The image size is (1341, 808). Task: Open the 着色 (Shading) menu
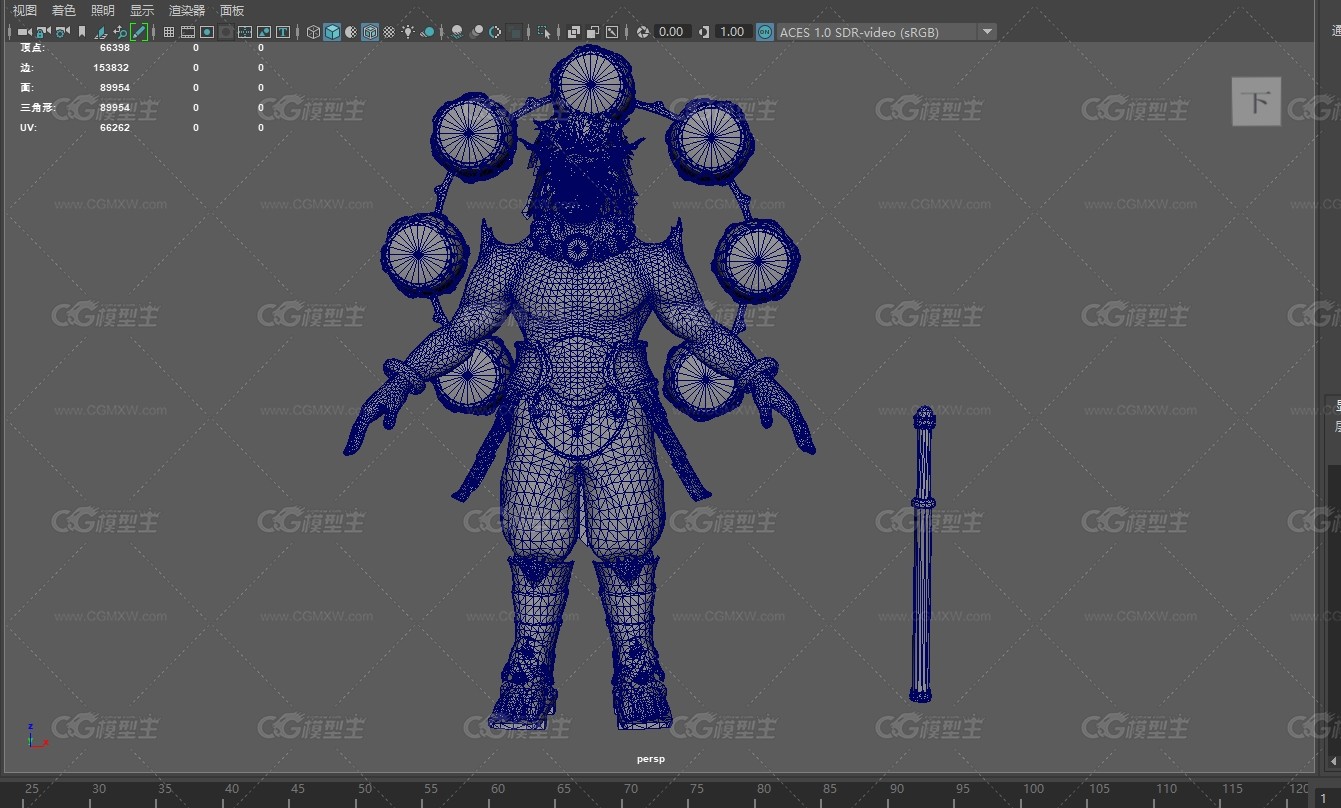pyautogui.click(x=63, y=10)
